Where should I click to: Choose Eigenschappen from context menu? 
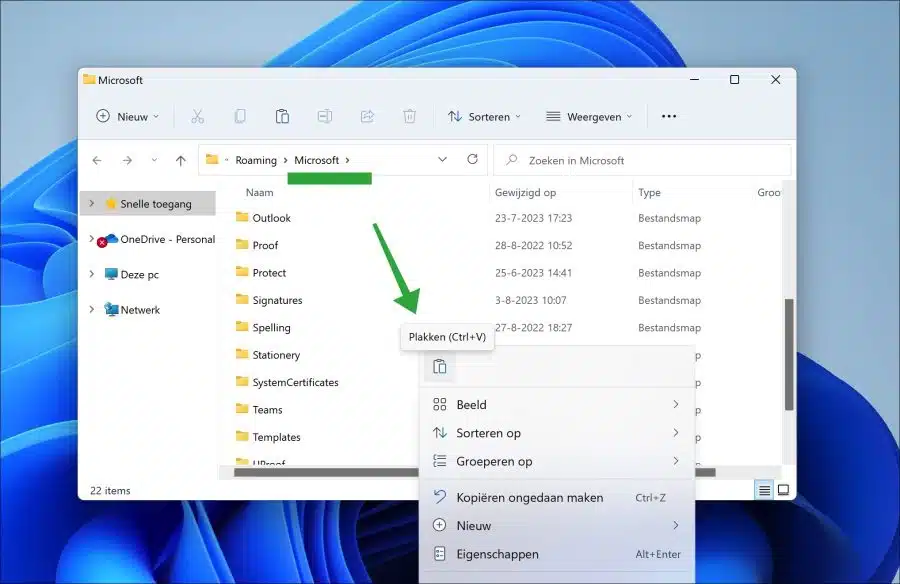click(x=557, y=554)
